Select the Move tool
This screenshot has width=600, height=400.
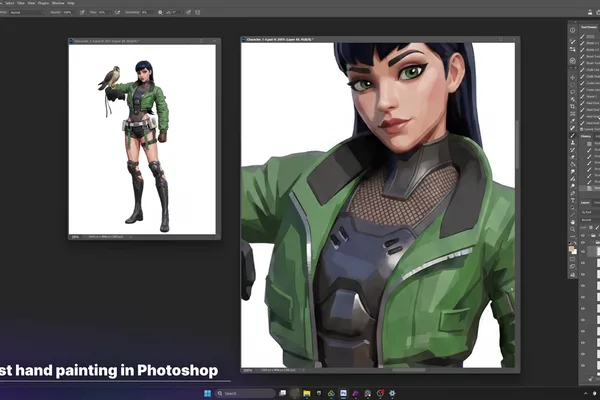tap(572, 78)
